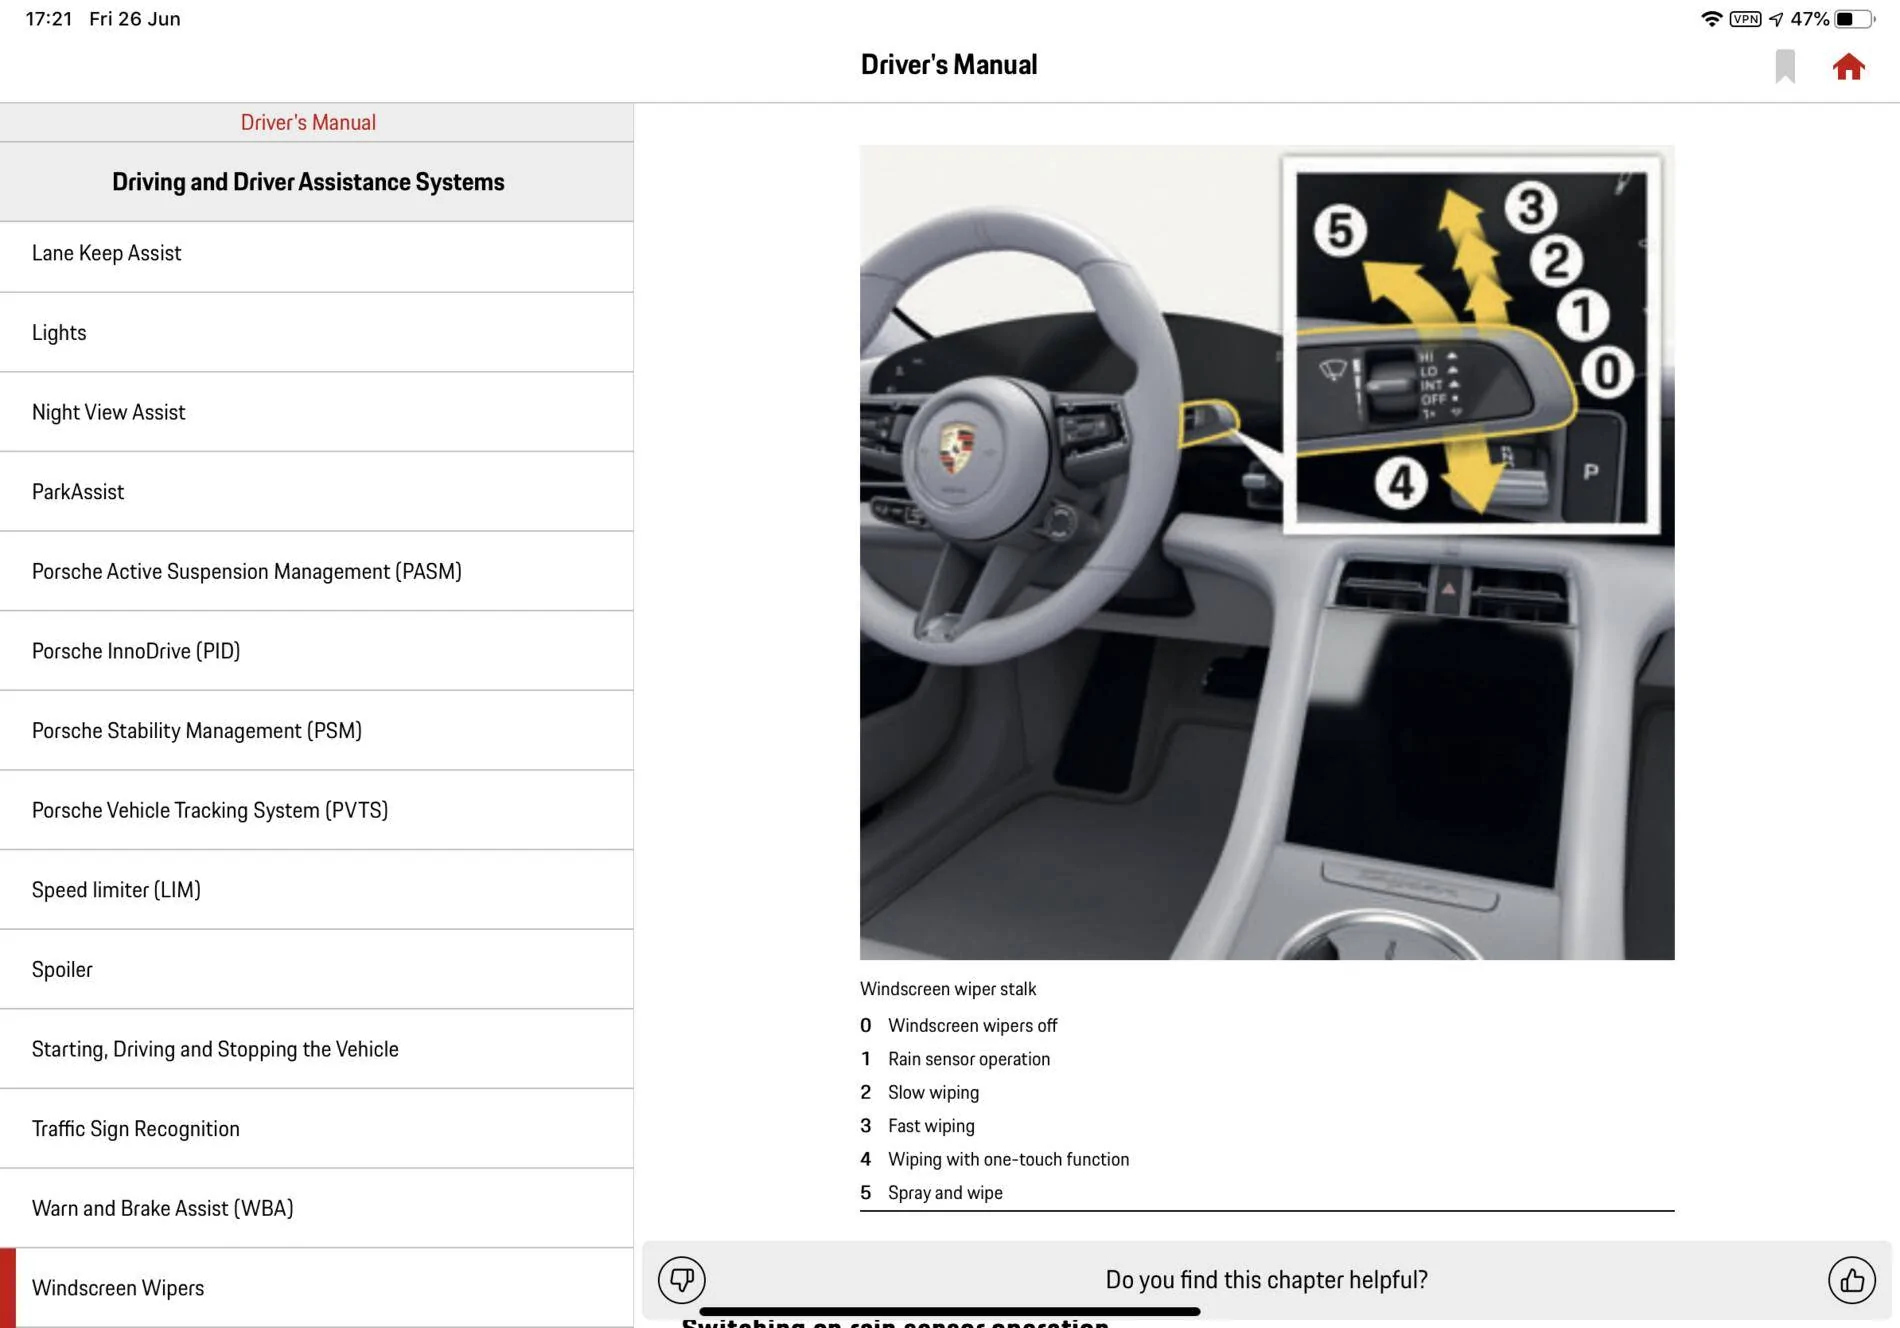Tap the iPad home indicator bar
The image size is (1900, 1328).
pyautogui.click(x=949, y=1311)
